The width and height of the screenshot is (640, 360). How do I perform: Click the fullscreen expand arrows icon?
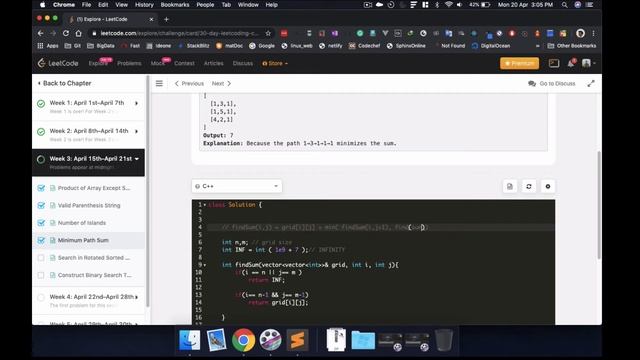pyautogui.click(x=591, y=83)
